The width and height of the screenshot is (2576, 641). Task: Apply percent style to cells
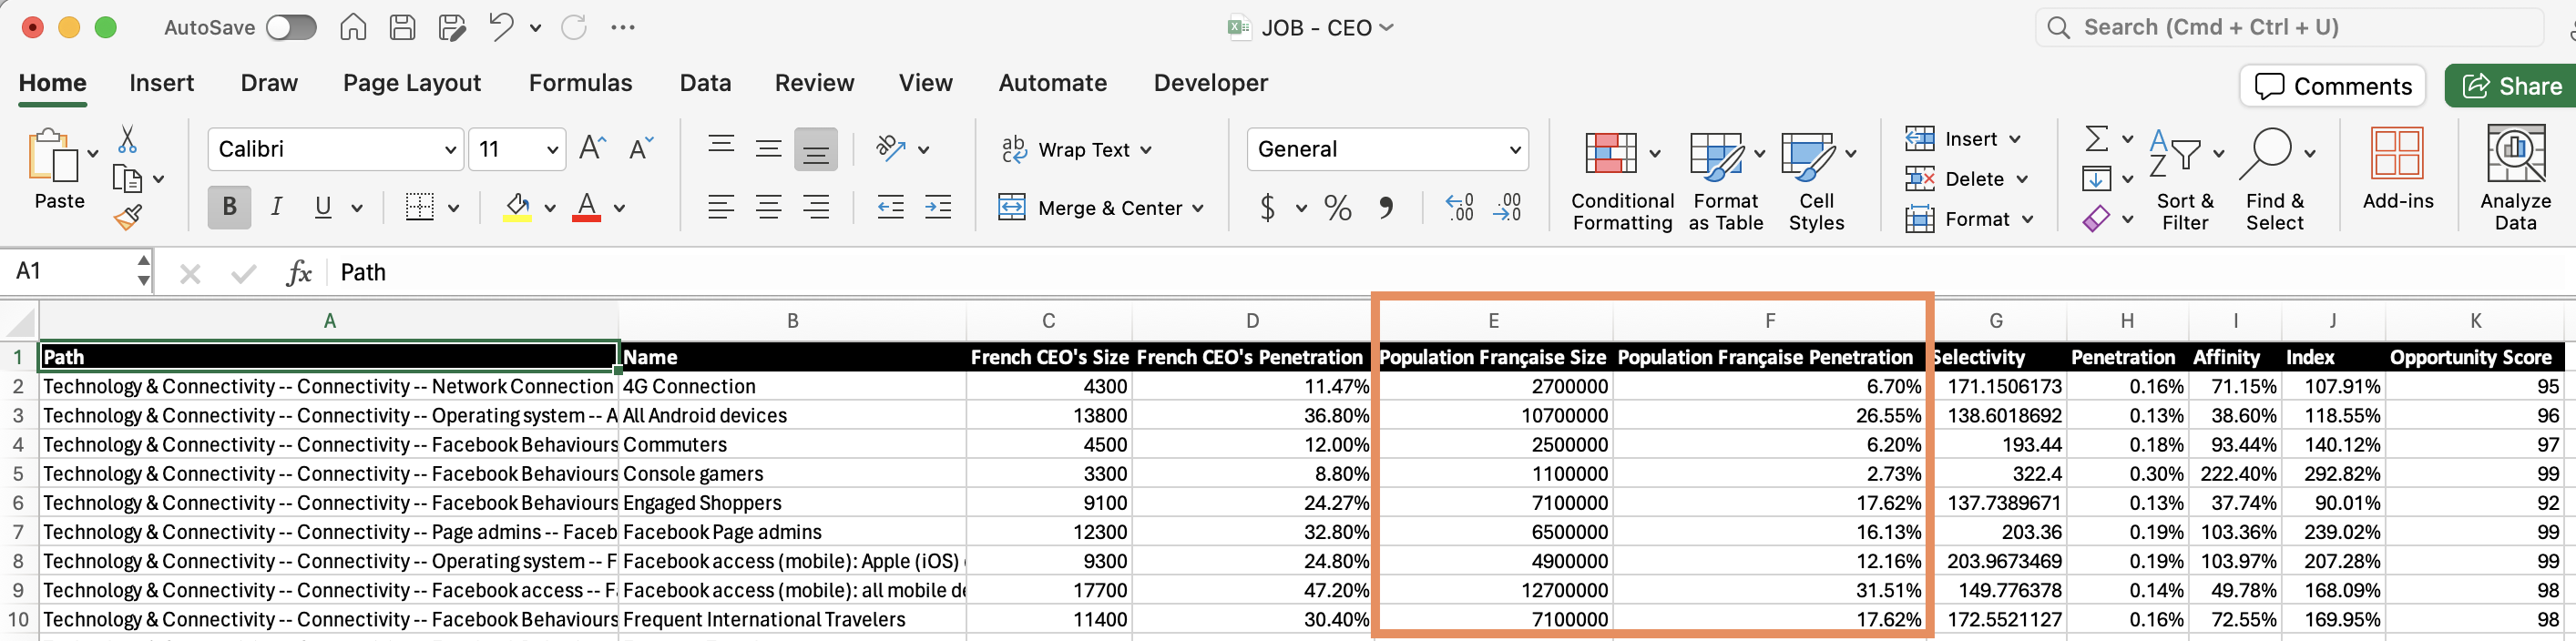tap(1338, 208)
